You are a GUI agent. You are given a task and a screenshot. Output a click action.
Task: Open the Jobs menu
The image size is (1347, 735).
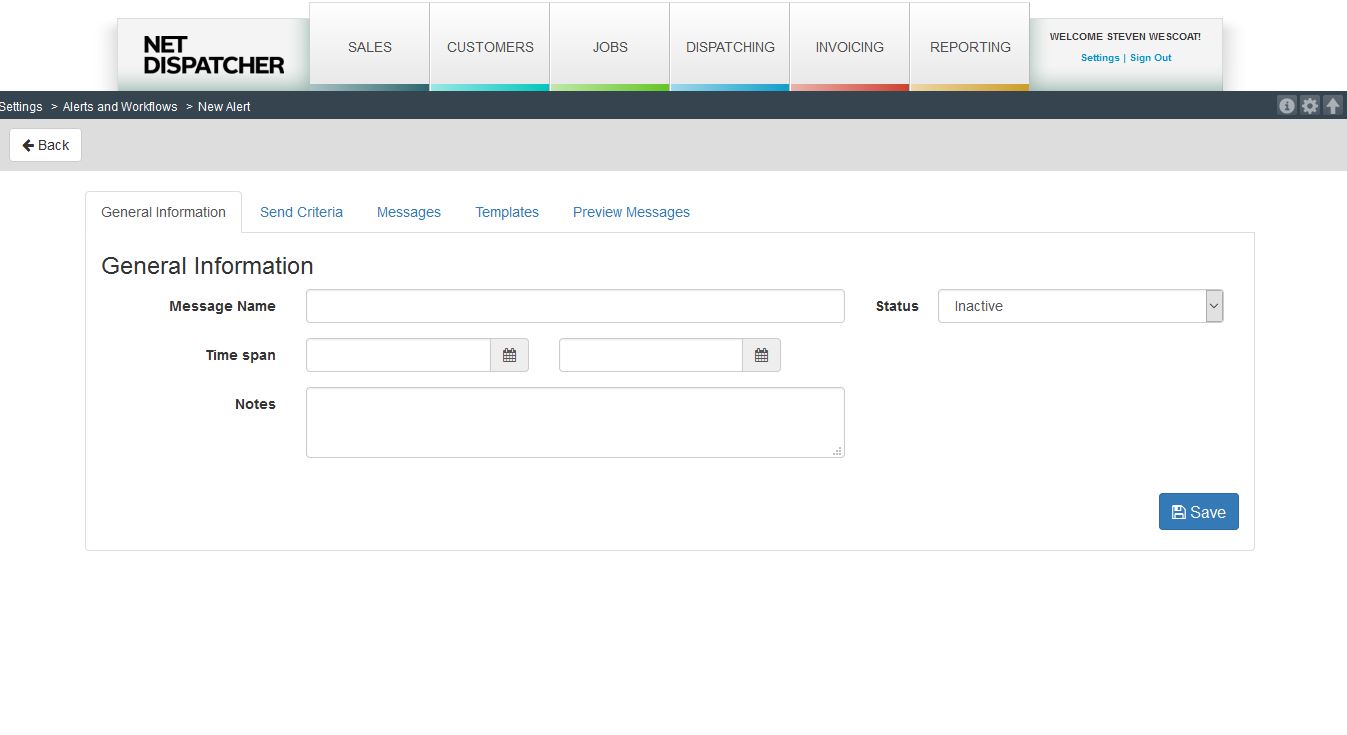(610, 47)
